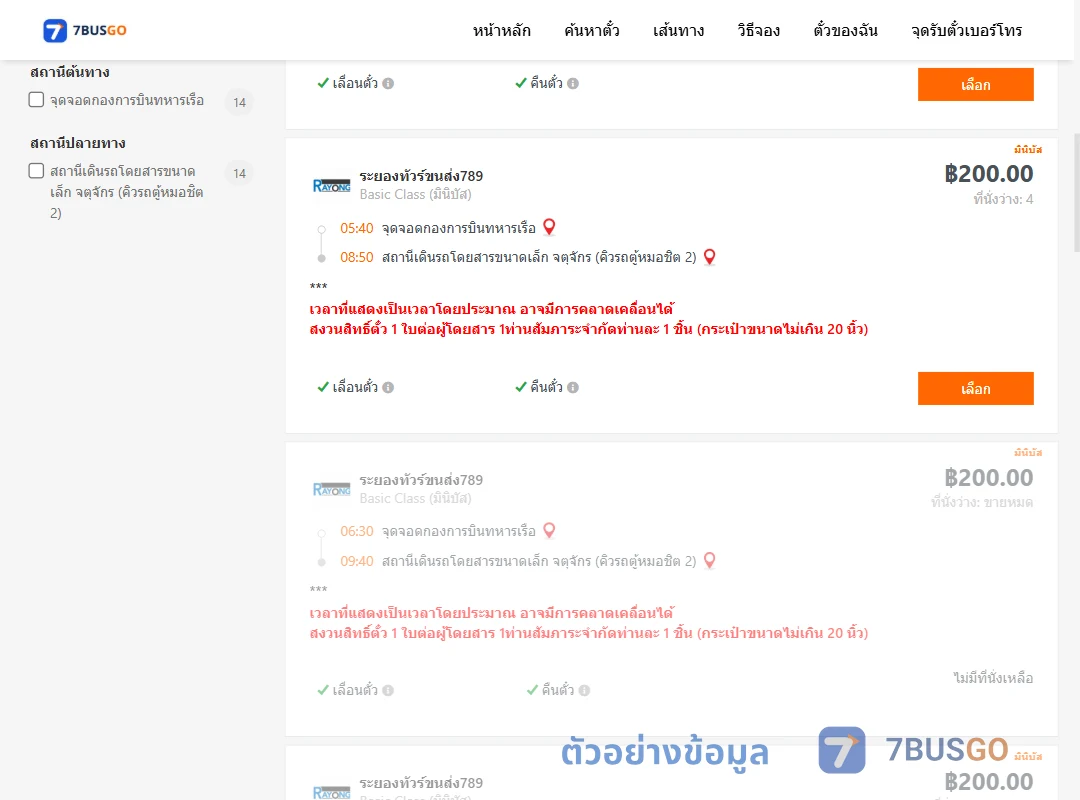Check the destination station จตุจักร filter checkbox
Image resolution: width=1080 pixels, height=800 pixels.
point(37,171)
